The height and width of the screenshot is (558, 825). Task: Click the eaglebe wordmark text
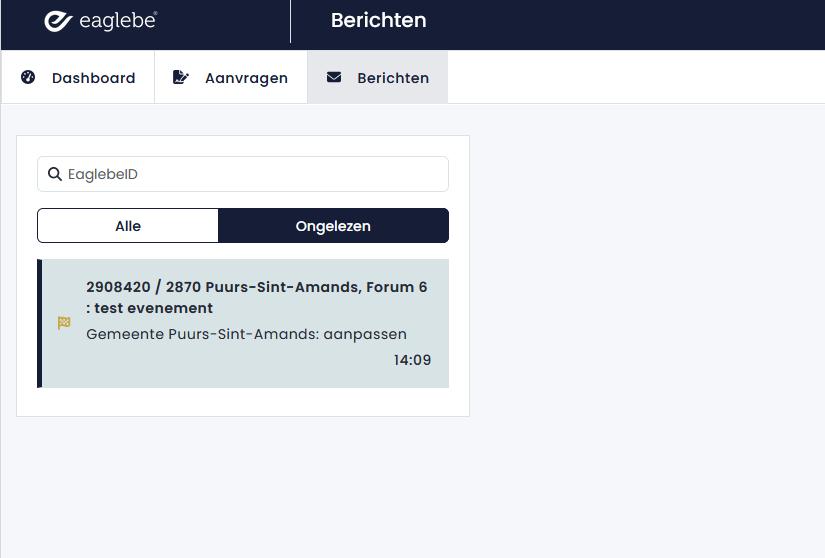tap(117, 21)
